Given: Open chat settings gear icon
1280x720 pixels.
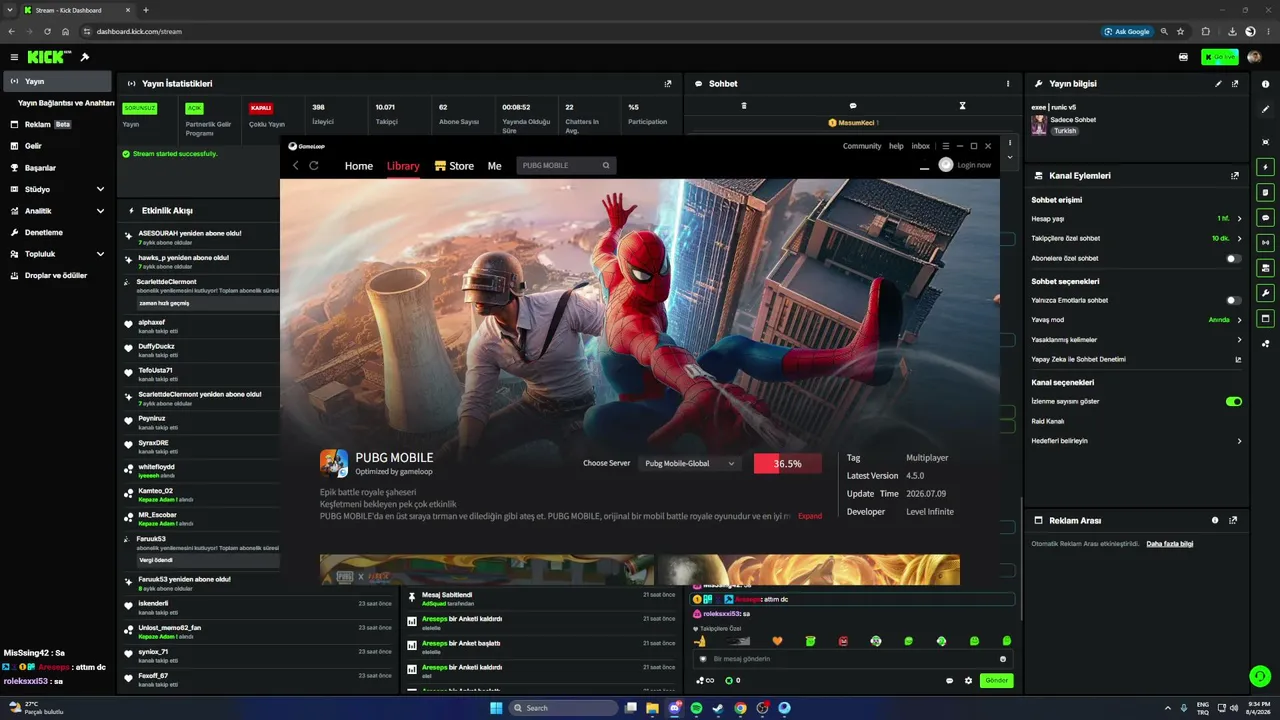Looking at the screenshot, I should click(x=968, y=681).
